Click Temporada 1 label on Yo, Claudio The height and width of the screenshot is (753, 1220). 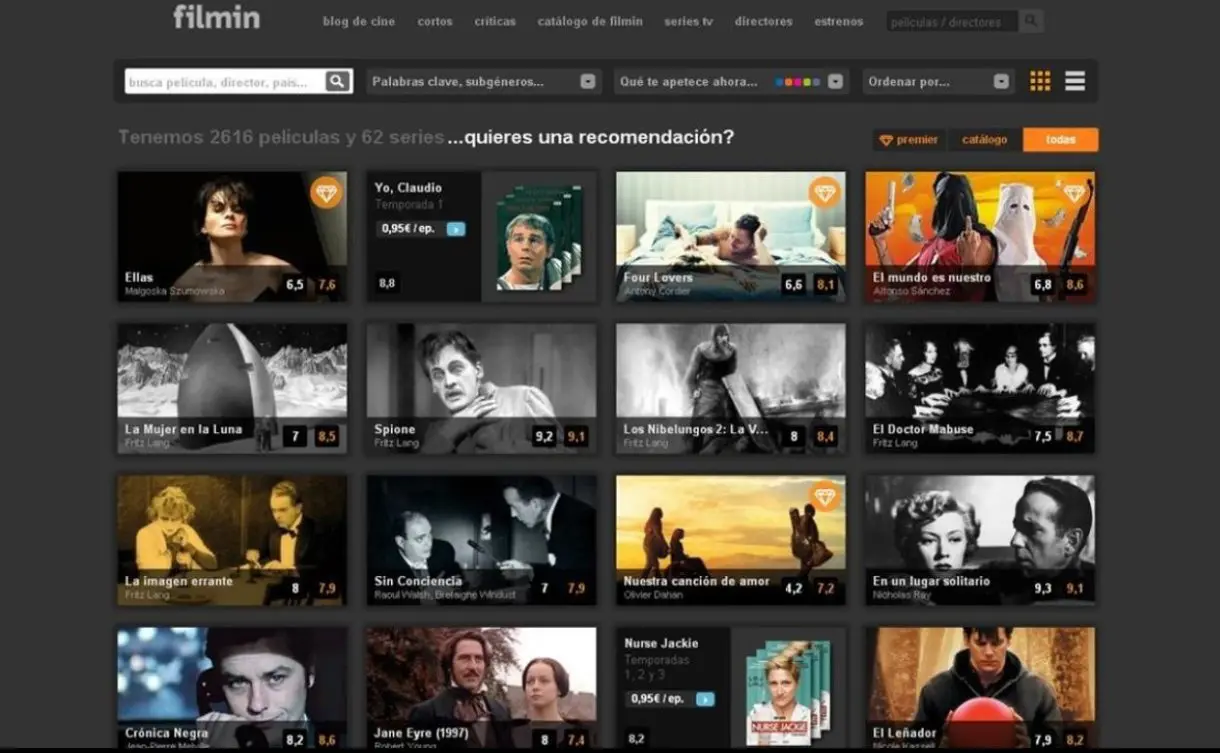(x=408, y=205)
